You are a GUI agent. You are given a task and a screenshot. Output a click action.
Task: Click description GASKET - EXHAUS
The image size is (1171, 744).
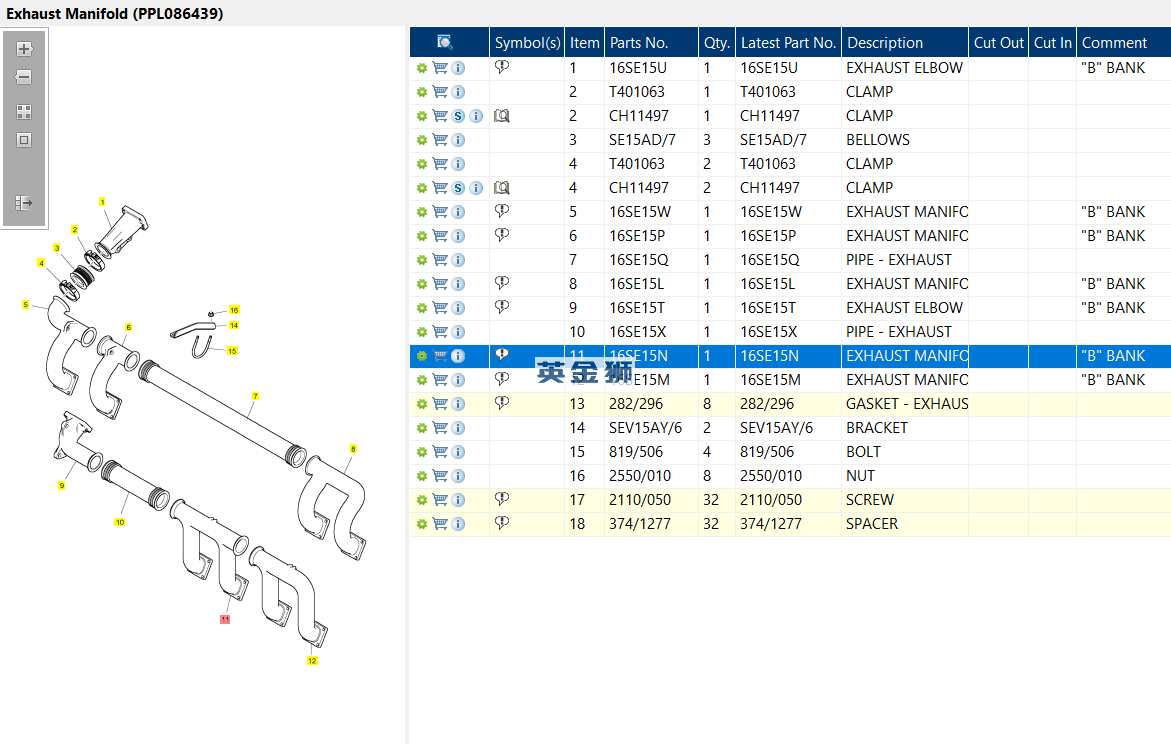pyautogui.click(x=907, y=404)
